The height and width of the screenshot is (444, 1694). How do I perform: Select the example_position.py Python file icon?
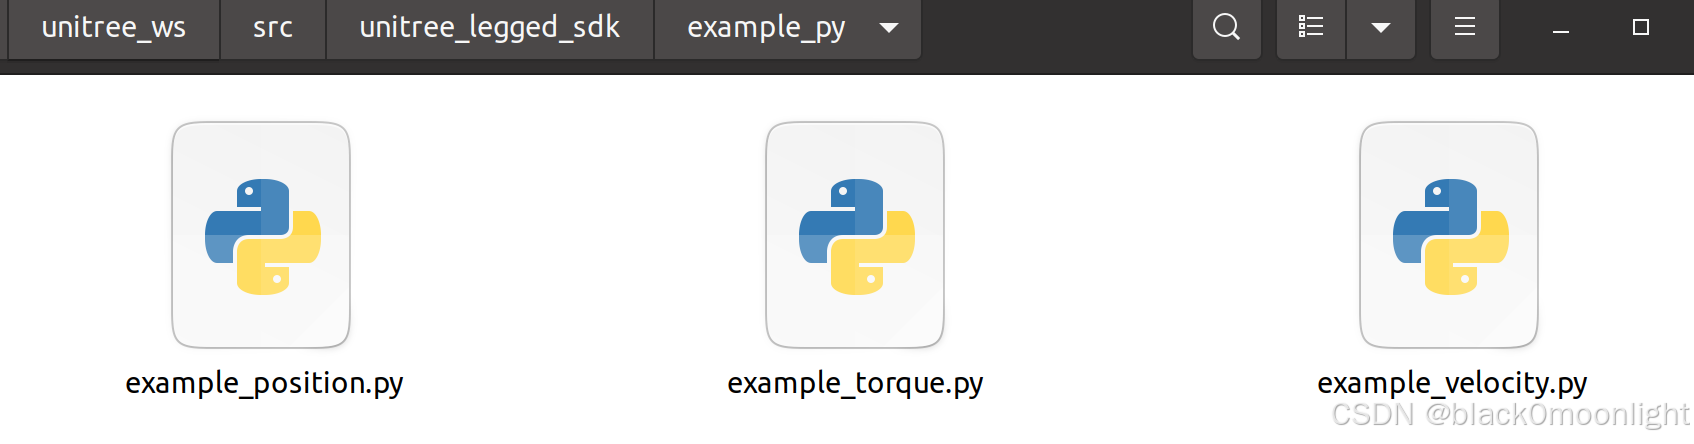tap(261, 235)
